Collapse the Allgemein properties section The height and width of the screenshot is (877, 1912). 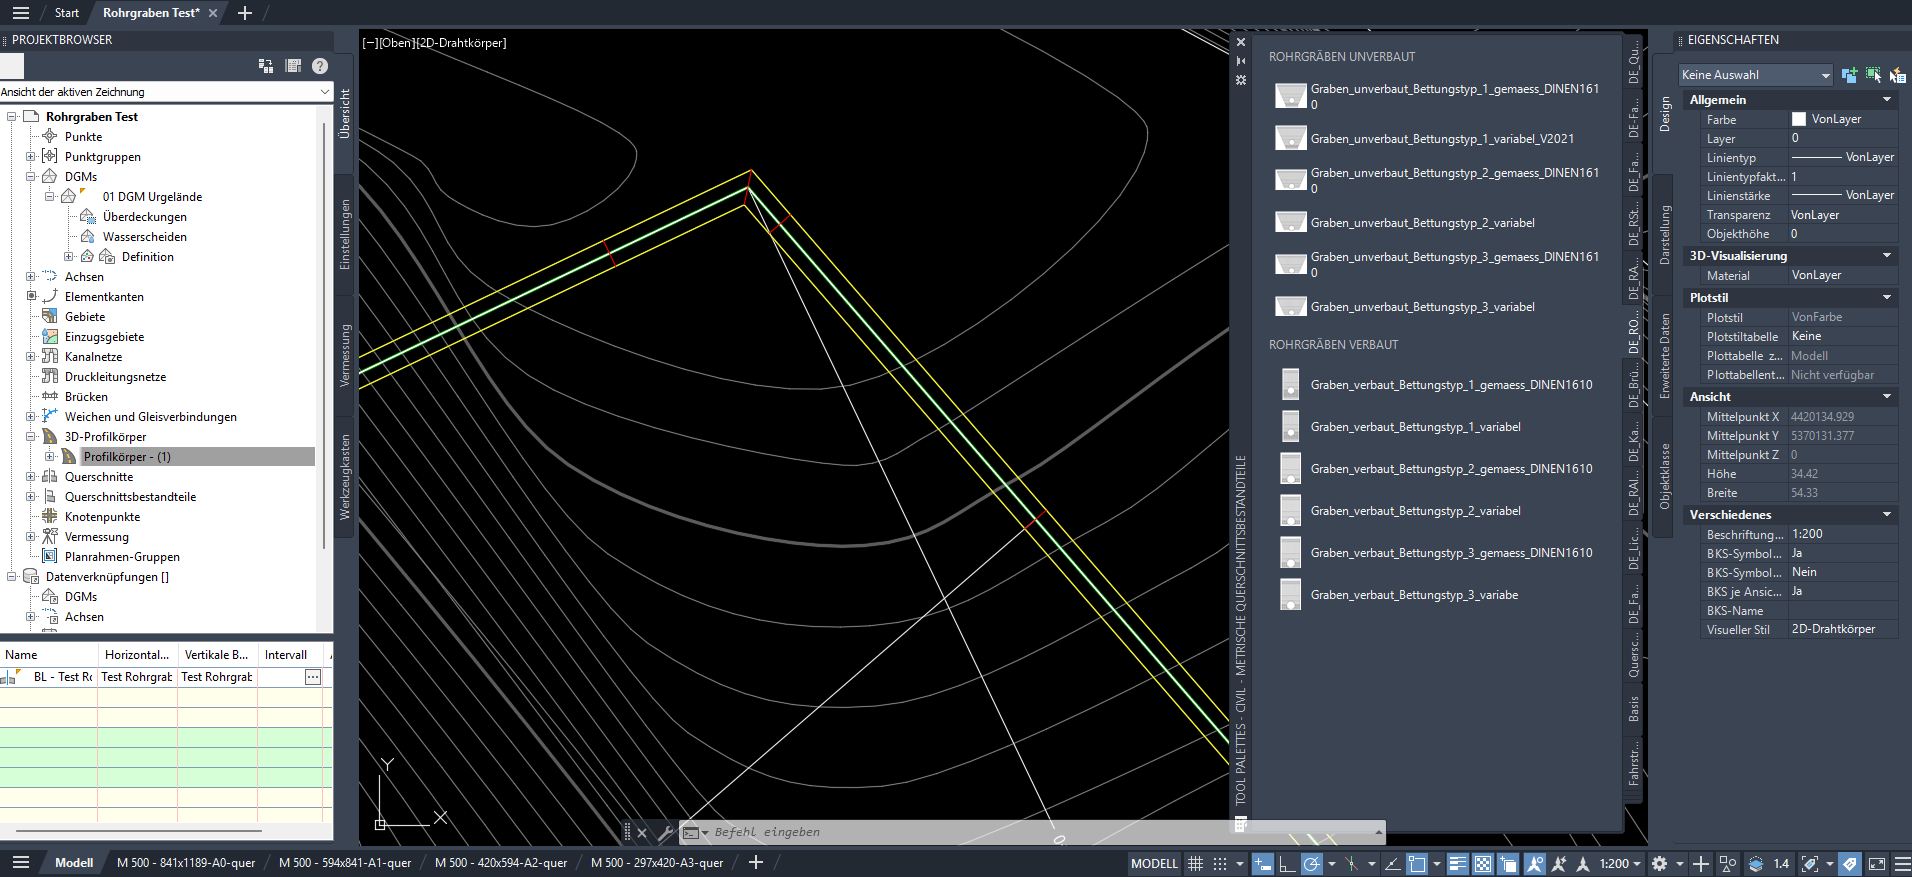(1887, 100)
